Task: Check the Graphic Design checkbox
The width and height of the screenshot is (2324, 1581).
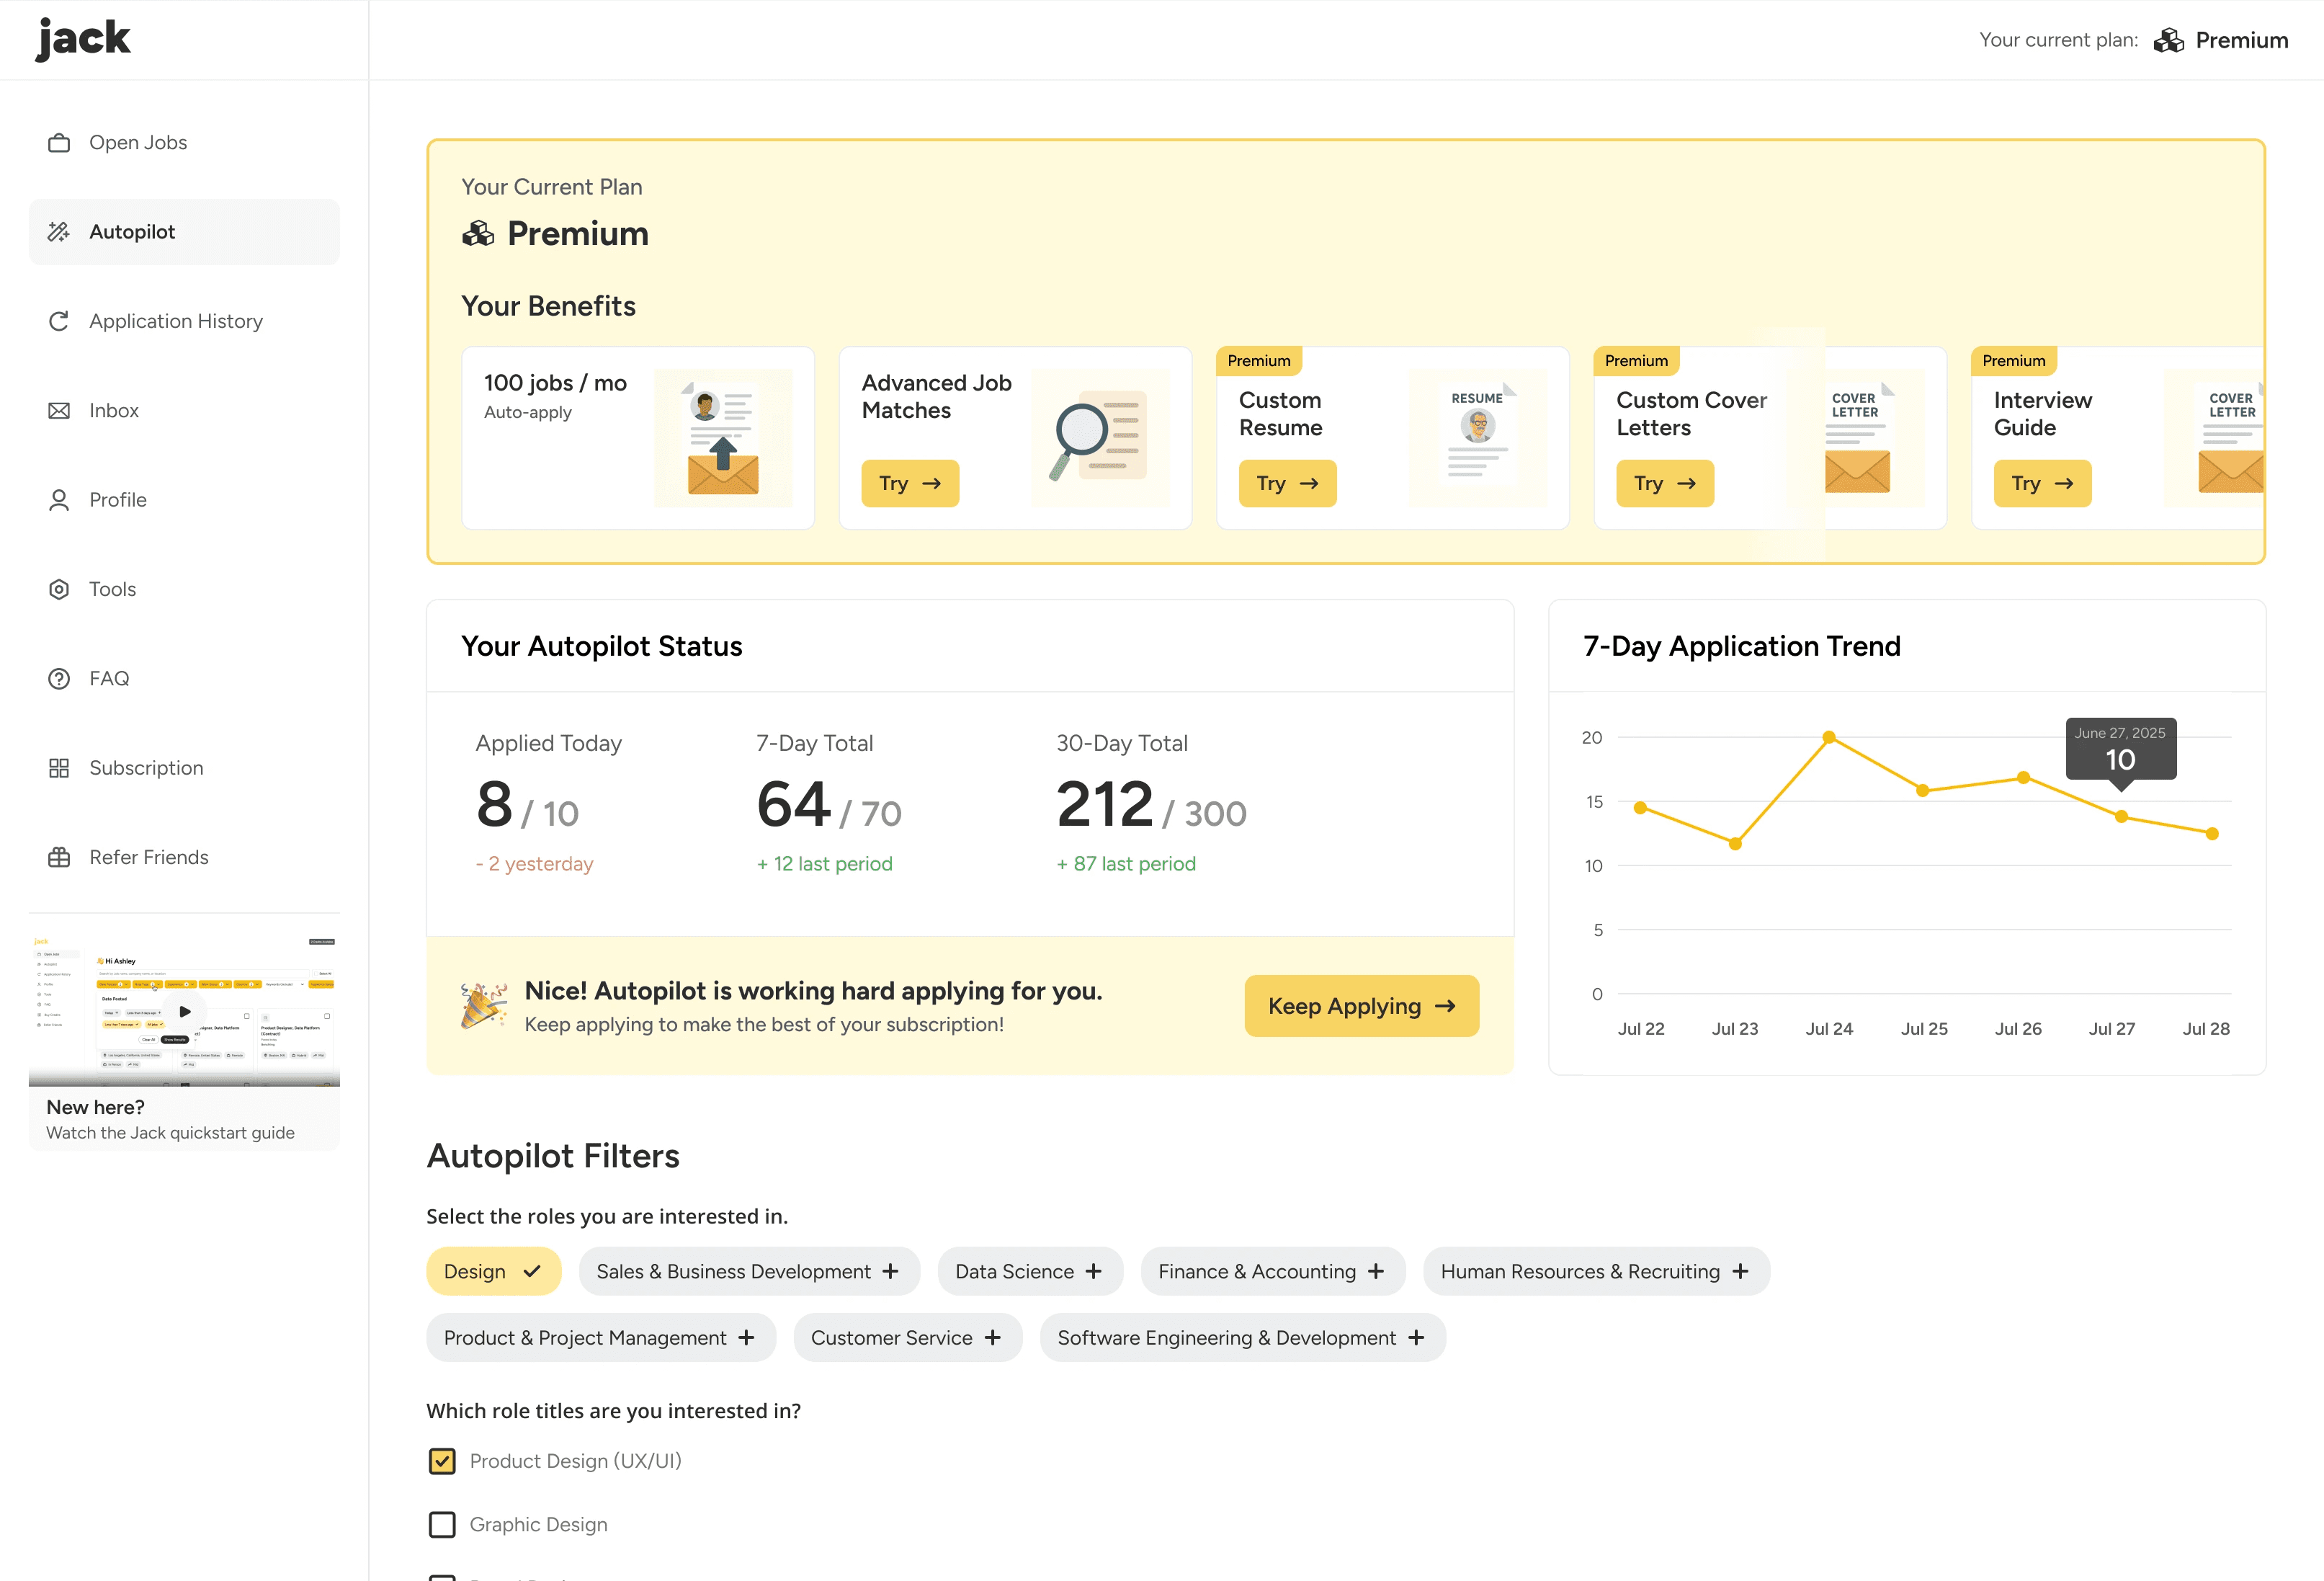Action: 442,1524
